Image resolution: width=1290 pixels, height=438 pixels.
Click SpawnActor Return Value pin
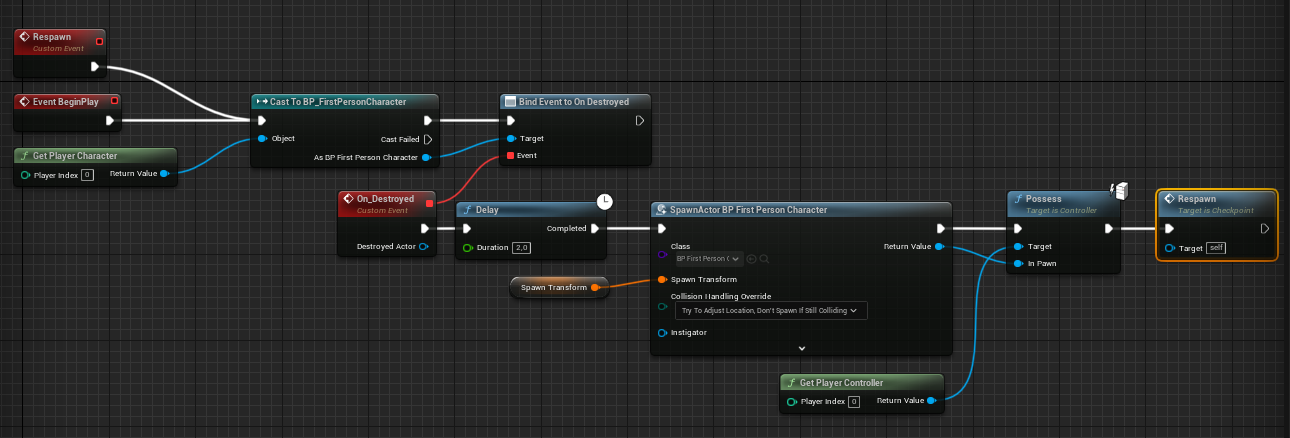pyautogui.click(x=939, y=246)
